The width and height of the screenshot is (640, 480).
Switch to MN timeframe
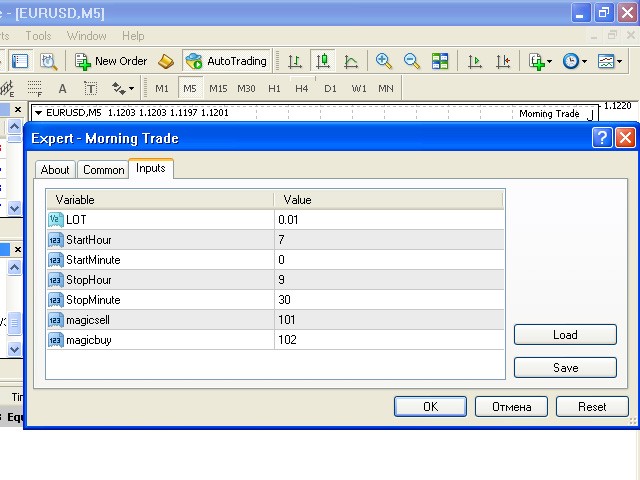pos(386,89)
